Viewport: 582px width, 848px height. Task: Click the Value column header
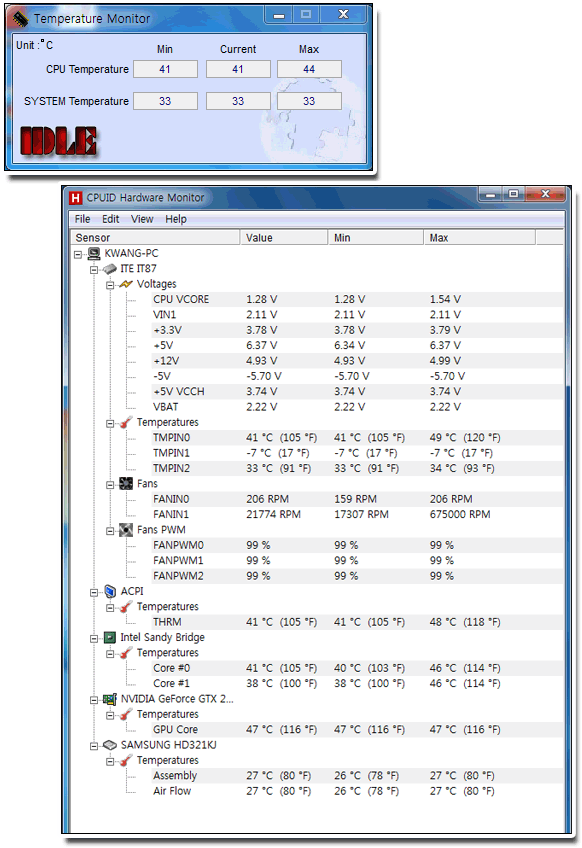tap(284, 237)
